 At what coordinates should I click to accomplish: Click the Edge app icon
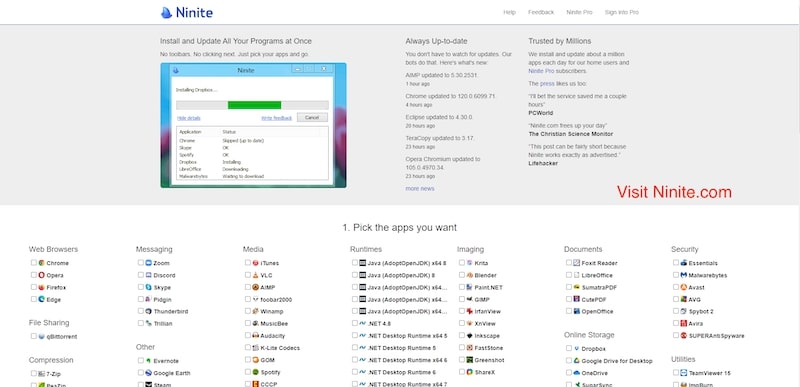tap(42, 300)
